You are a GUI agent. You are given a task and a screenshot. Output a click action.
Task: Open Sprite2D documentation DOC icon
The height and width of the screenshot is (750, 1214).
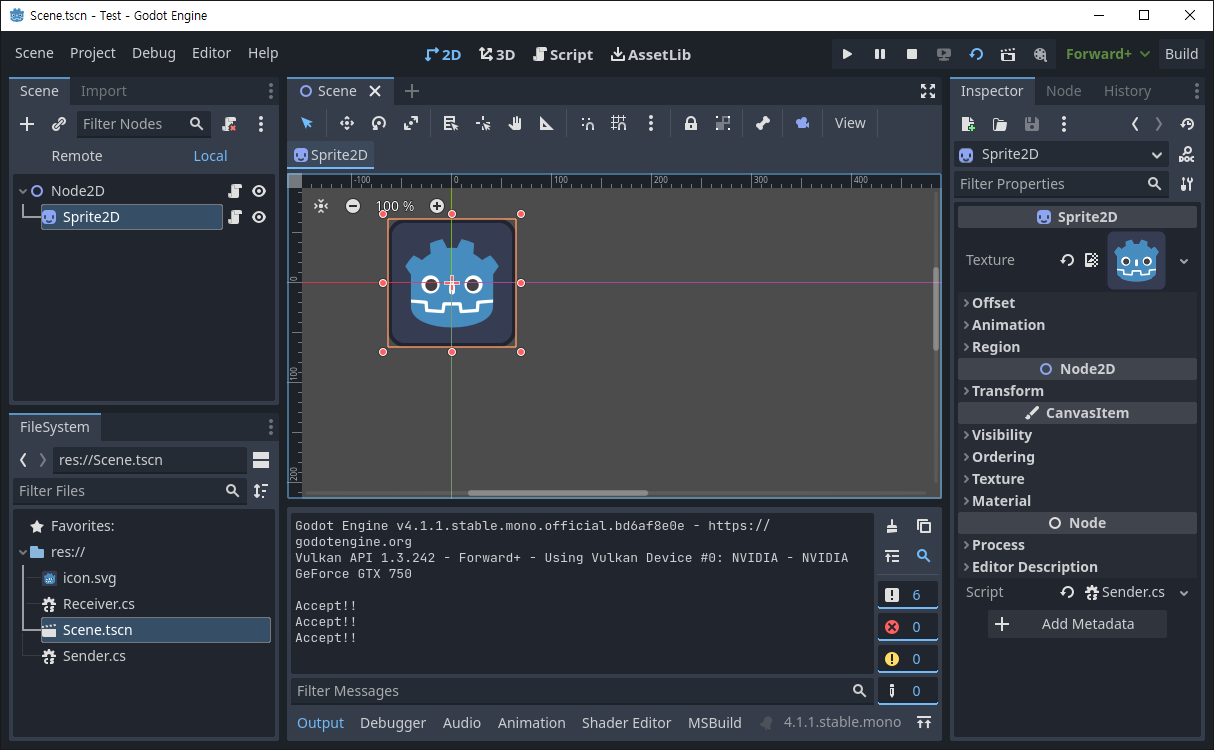tap(1186, 155)
